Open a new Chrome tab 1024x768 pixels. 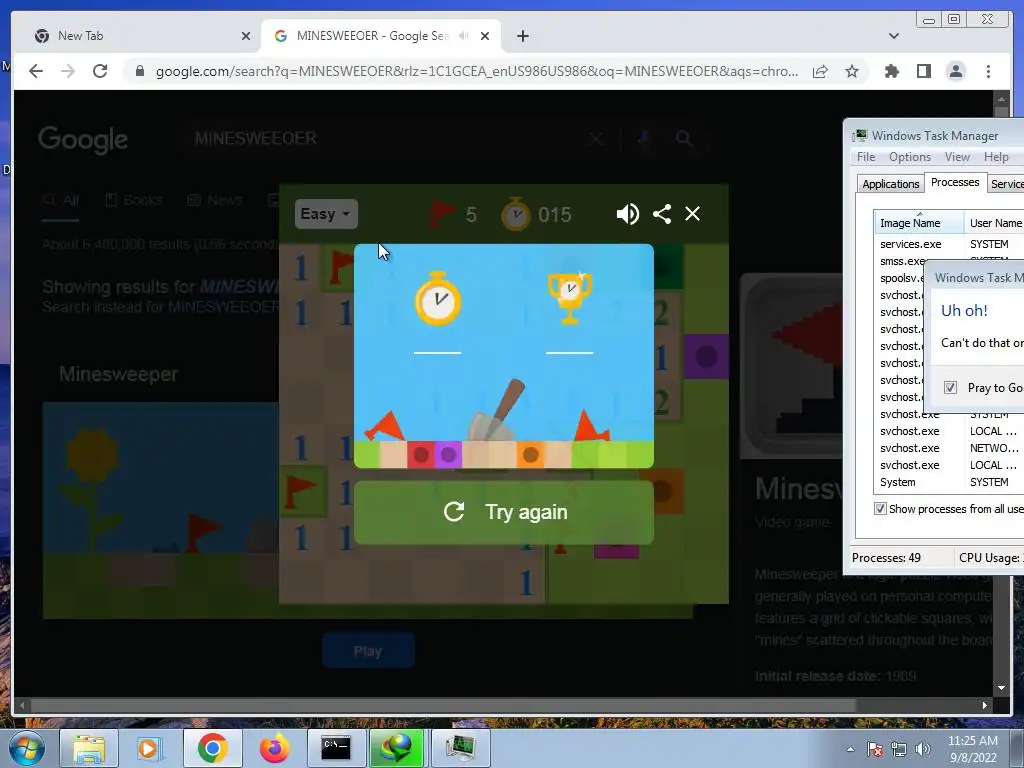(x=522, y=36)
